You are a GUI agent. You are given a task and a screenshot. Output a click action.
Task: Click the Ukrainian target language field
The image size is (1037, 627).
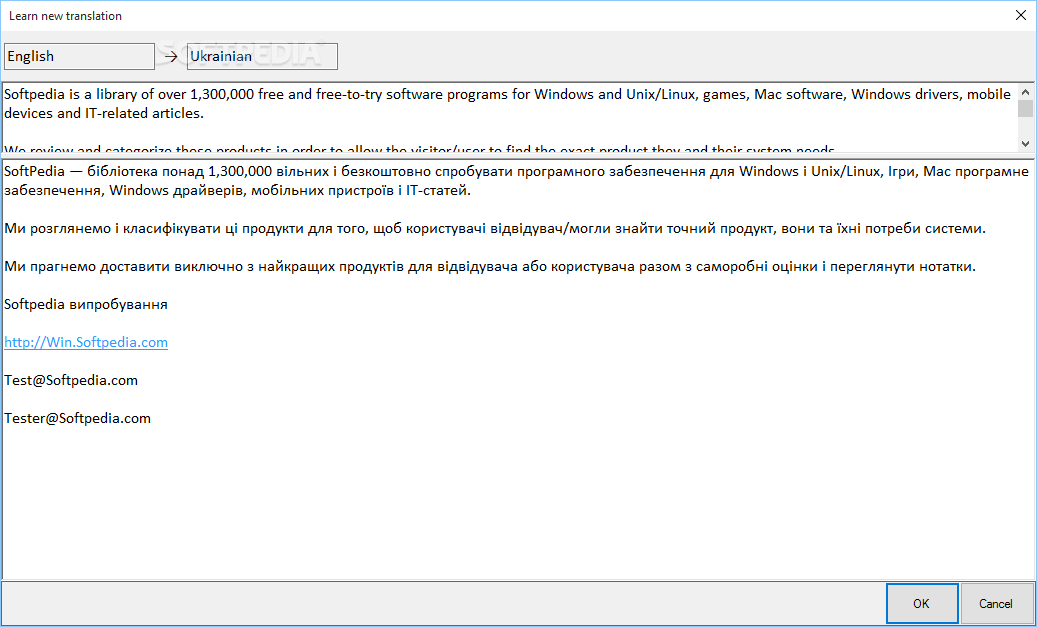(263, 56)
